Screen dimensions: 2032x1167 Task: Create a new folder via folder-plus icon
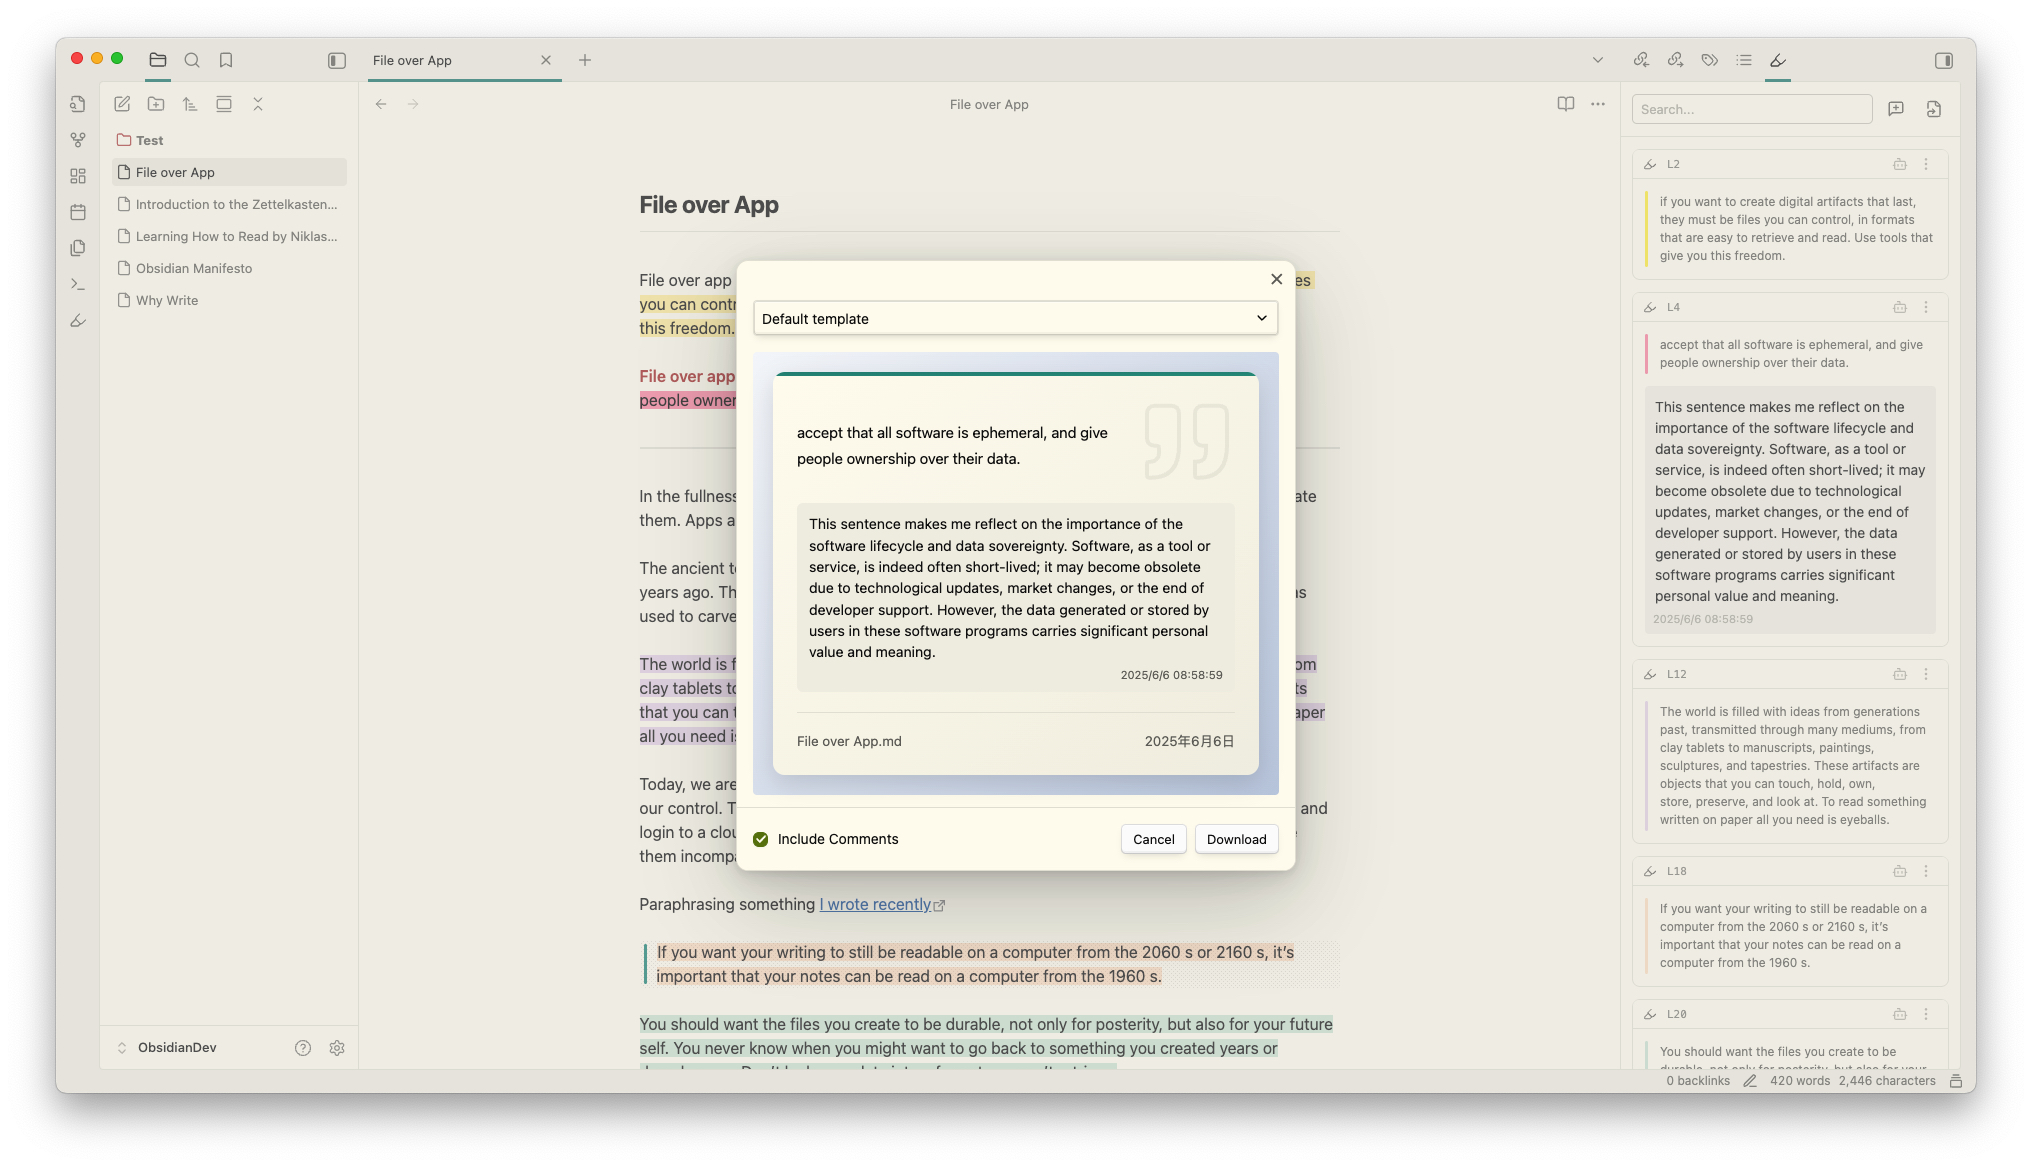pos(156,104)
